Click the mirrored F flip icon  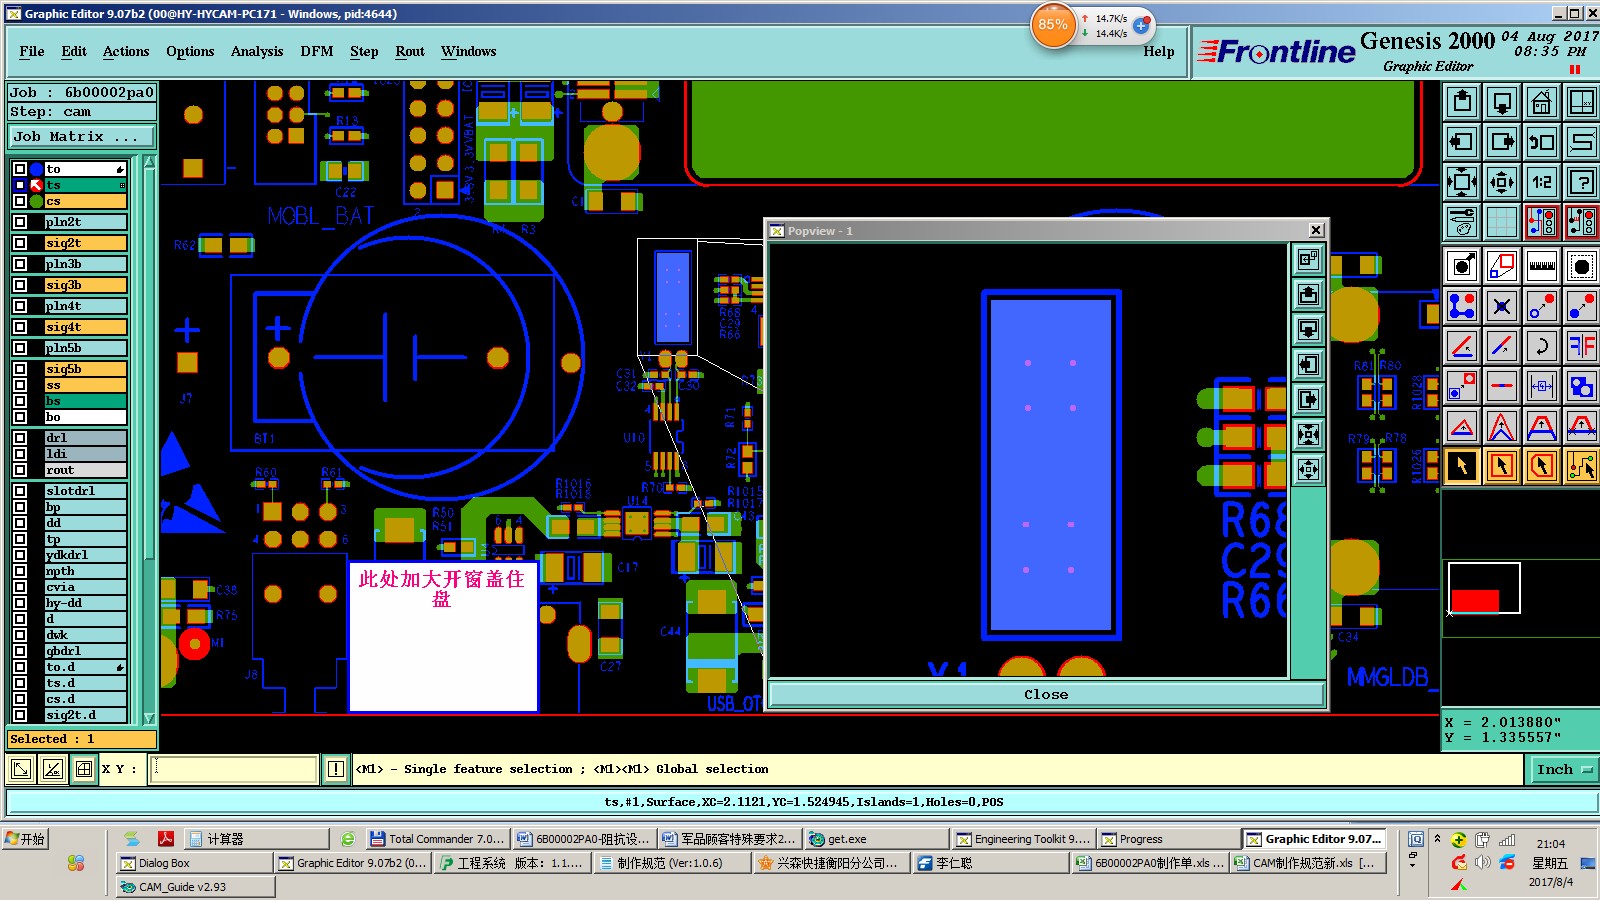[x=1582, y=346]
